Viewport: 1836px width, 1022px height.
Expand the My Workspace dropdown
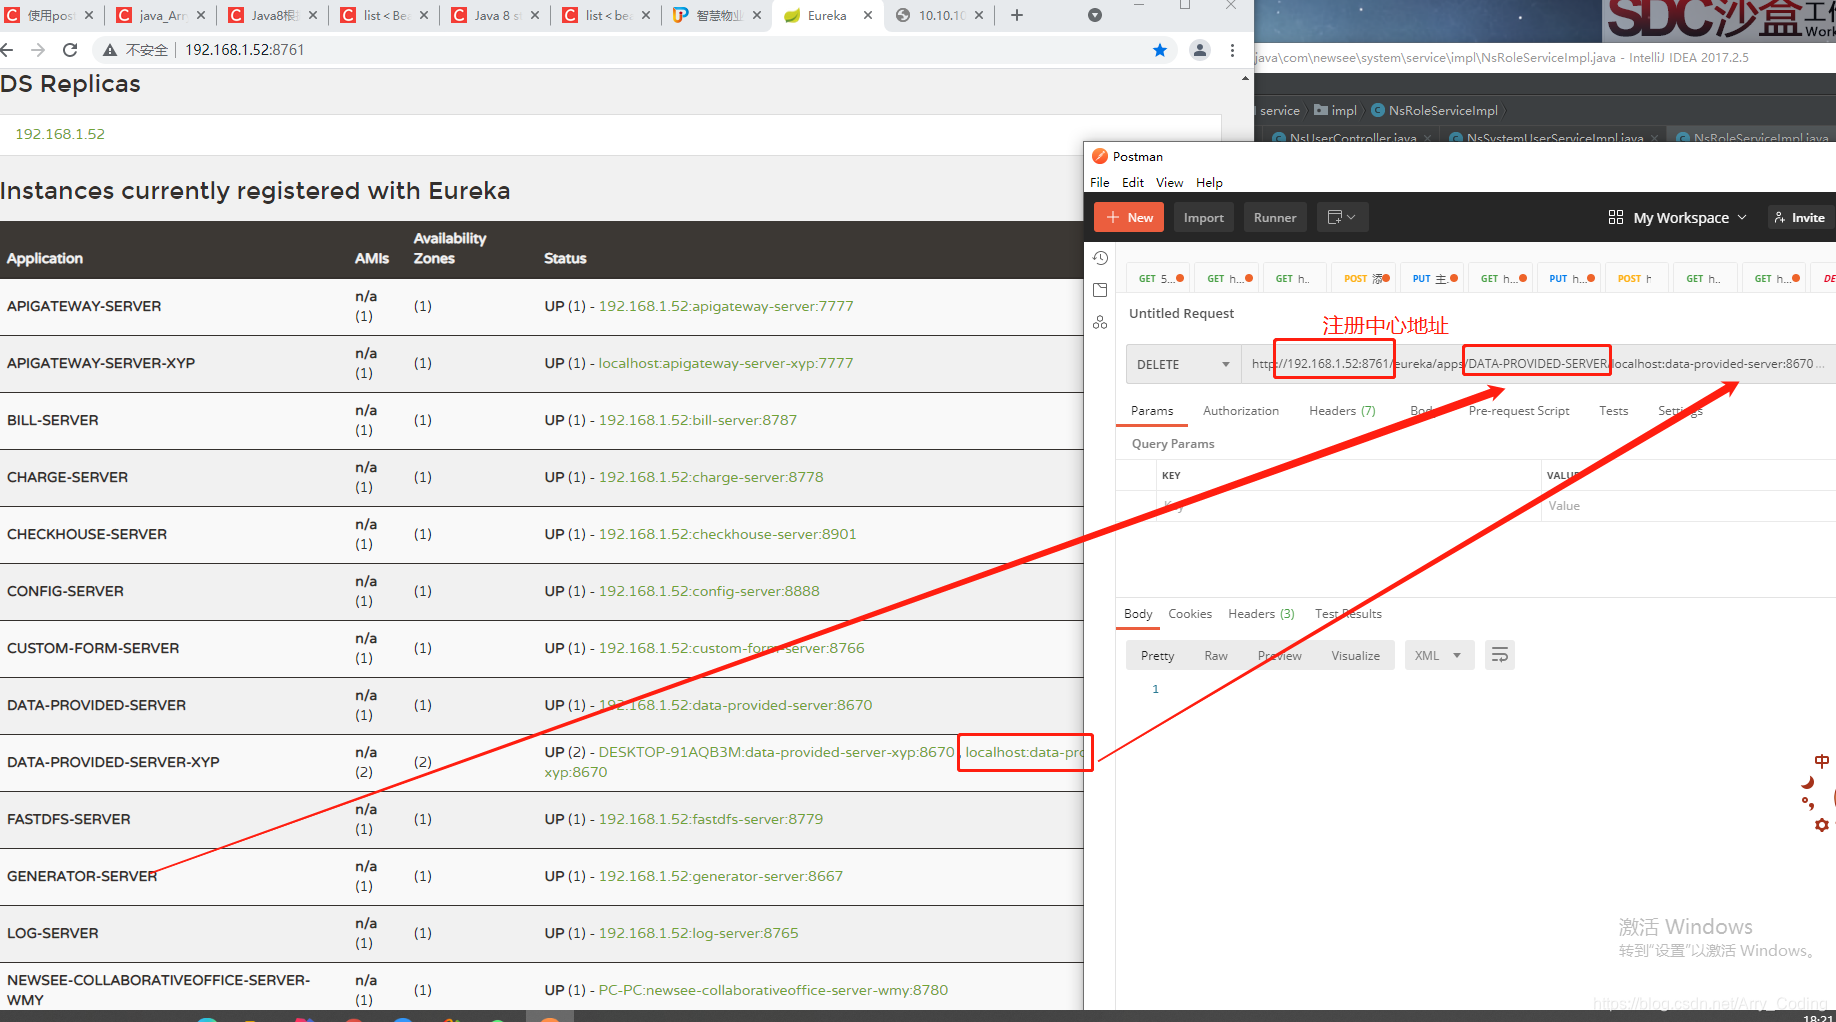(x=1690, y=217)
